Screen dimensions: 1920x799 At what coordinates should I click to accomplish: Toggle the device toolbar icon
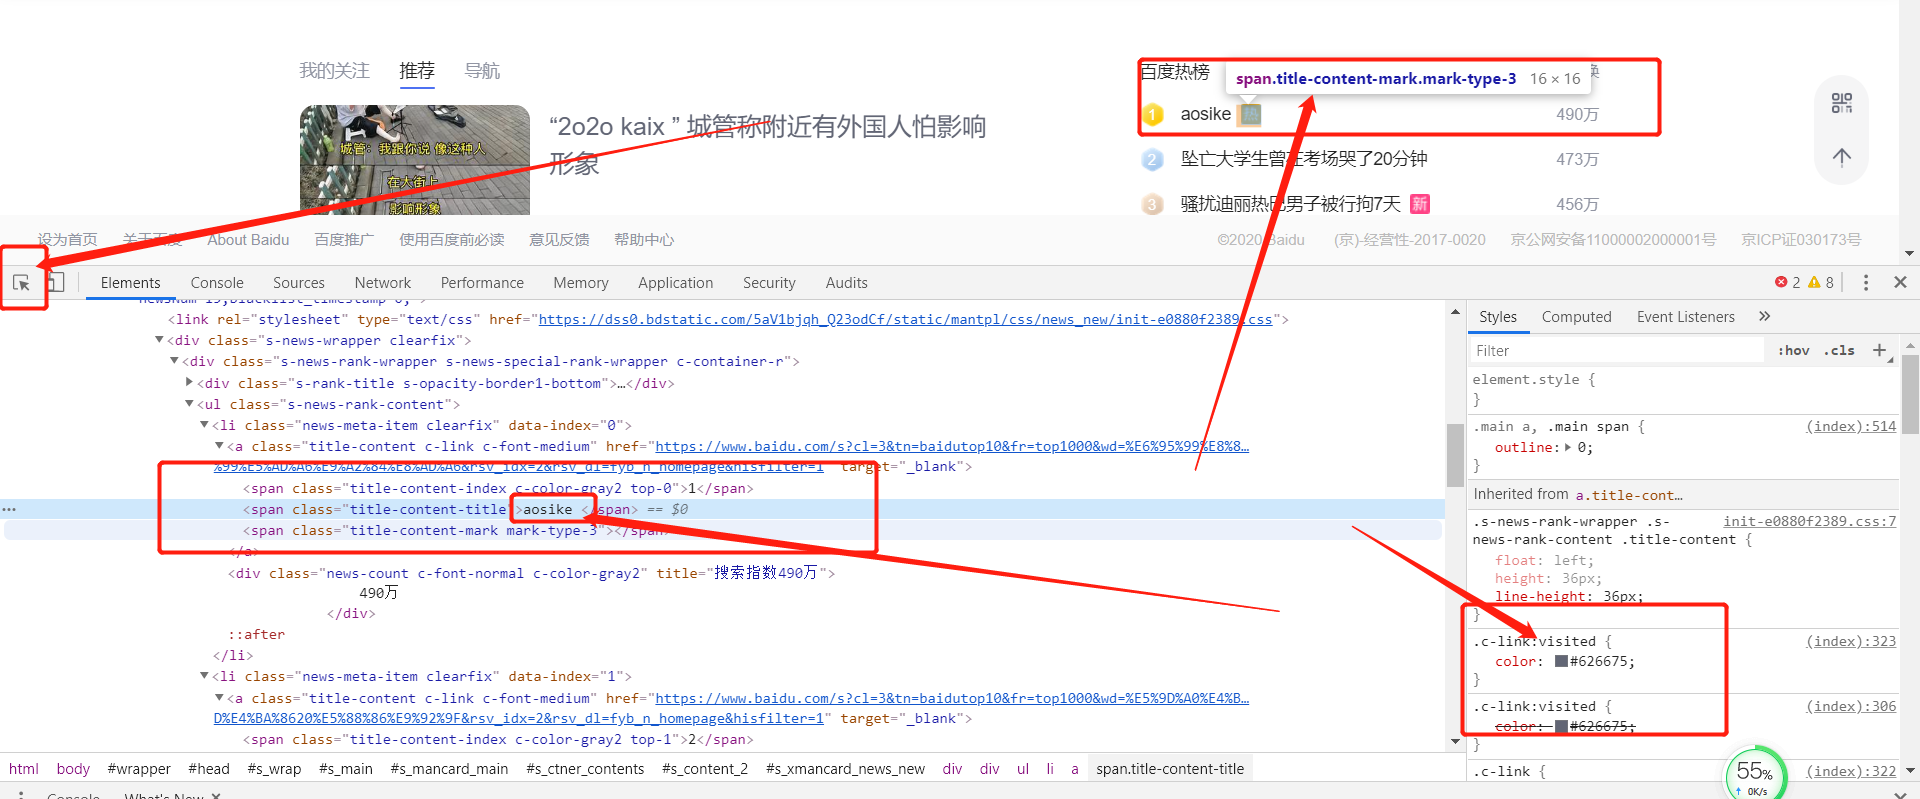click(55, 283)
